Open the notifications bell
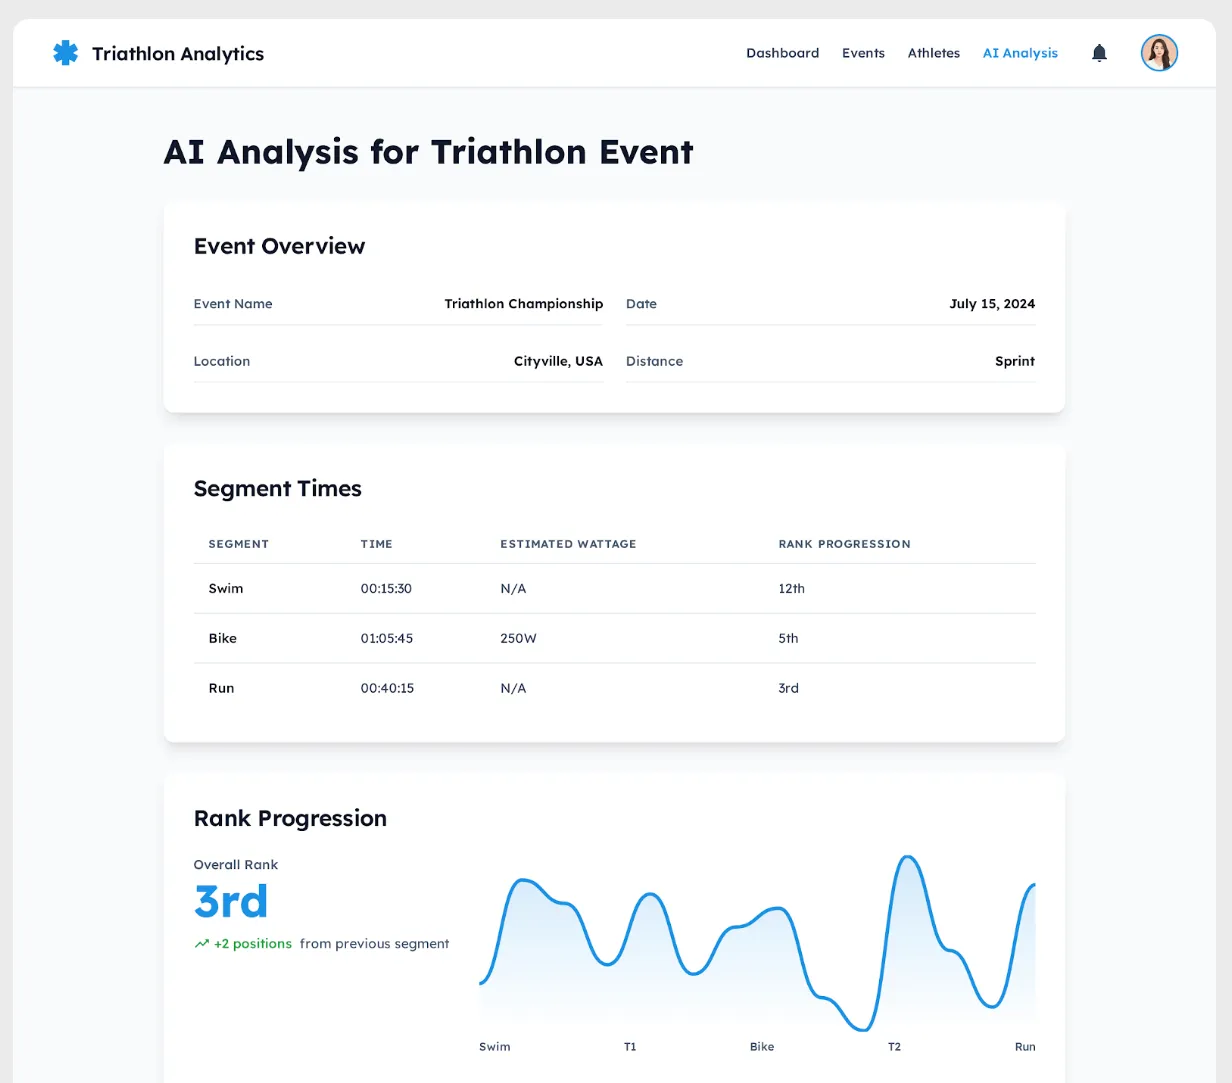The height and width of the screenshot is (1083, 1232). (1099, 53)
